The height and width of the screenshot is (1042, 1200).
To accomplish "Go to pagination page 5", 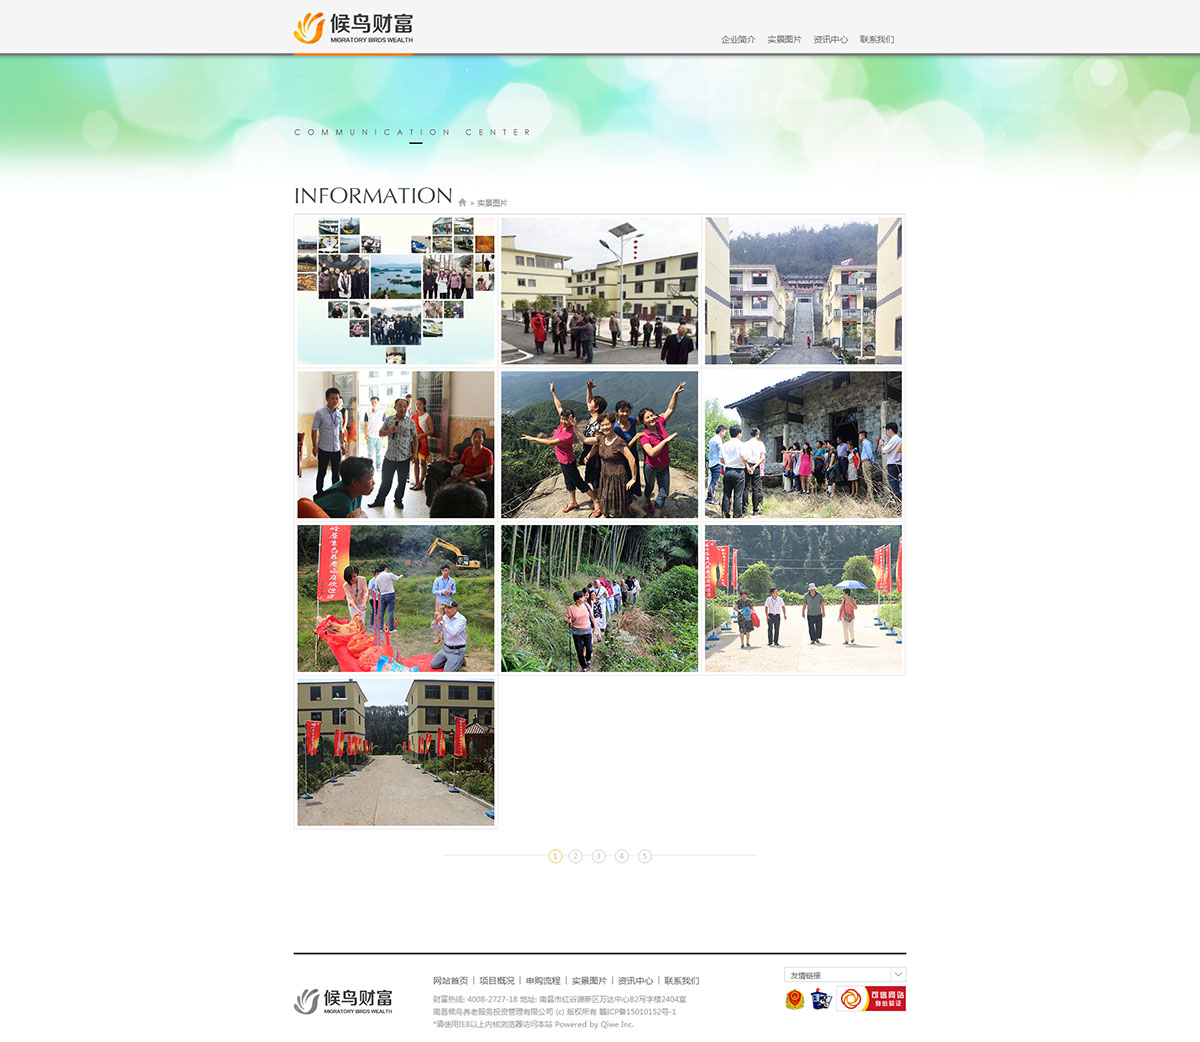I will coord(645,856).
